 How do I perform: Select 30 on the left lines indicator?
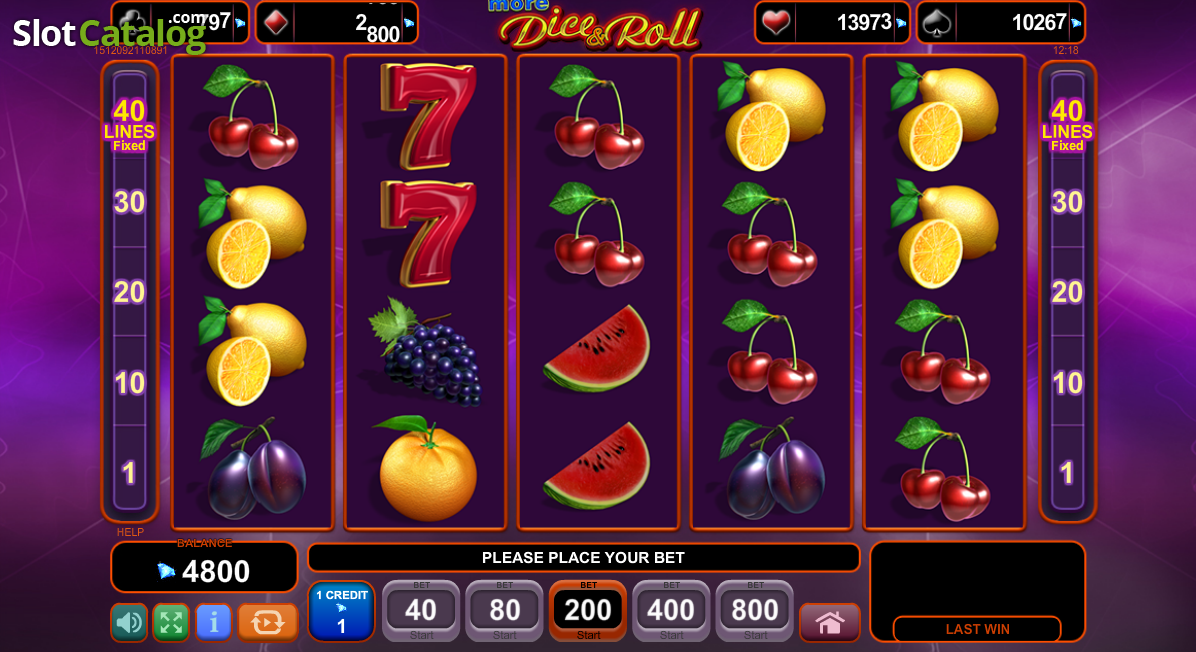(x=129, y=202)
